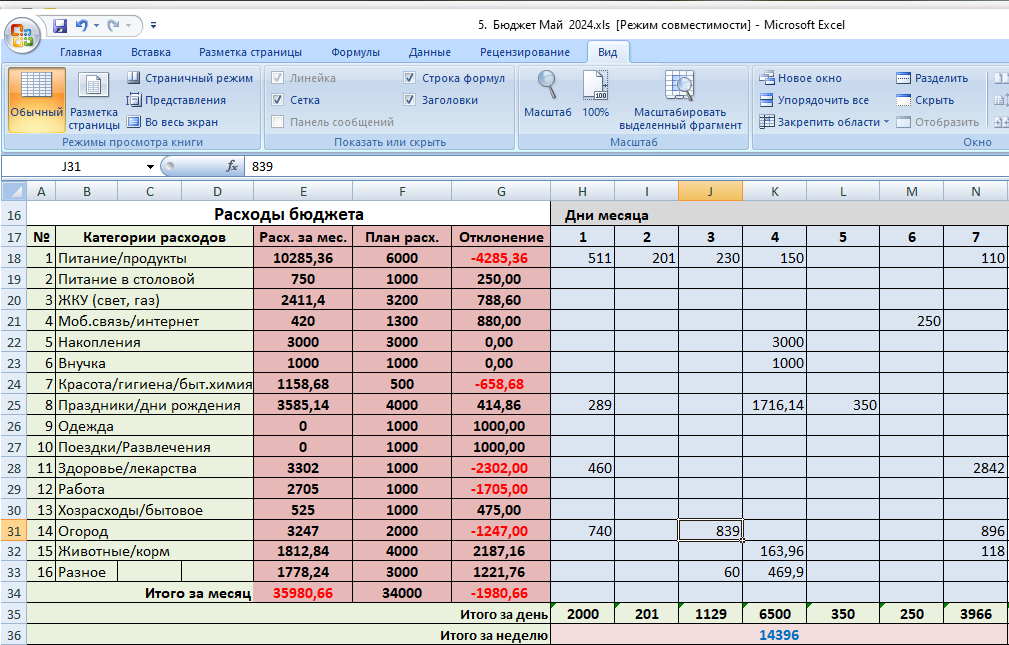
Task: Open Представления custom views
Action: [176, 100]
